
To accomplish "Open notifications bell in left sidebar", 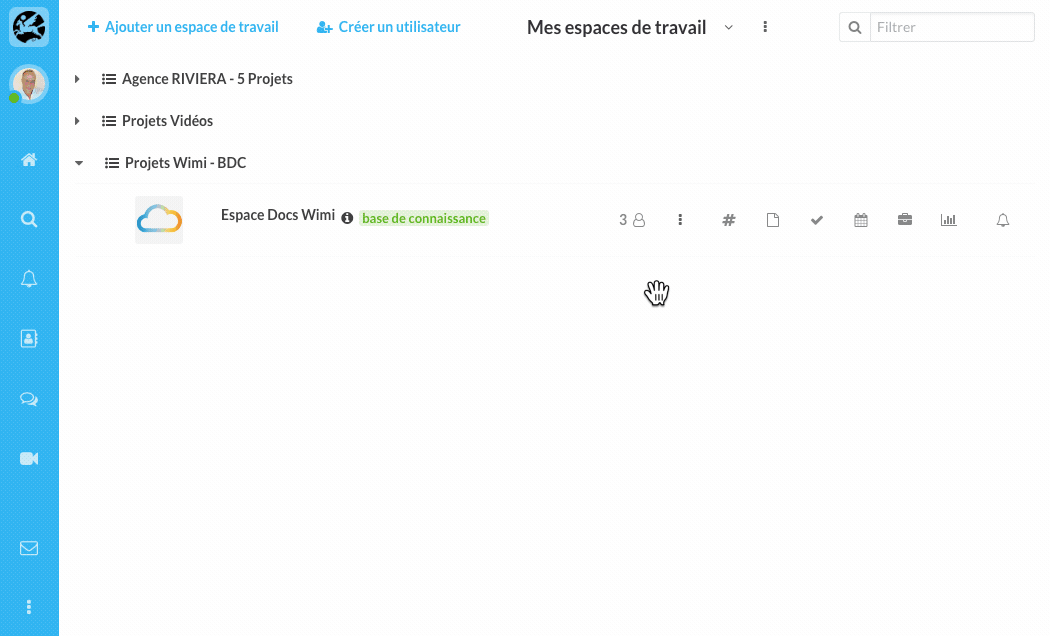I will coord(29,279).
